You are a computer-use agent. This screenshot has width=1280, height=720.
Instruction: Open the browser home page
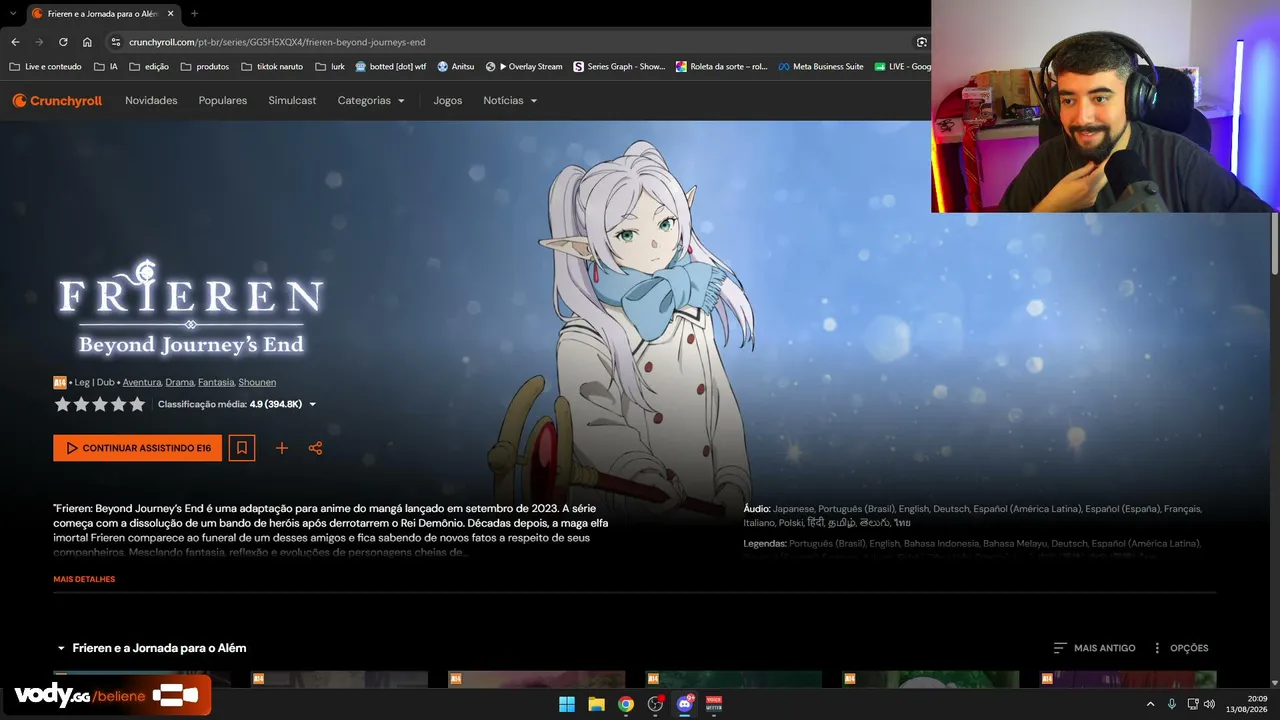pyautogui.click(x=87, y=42)
